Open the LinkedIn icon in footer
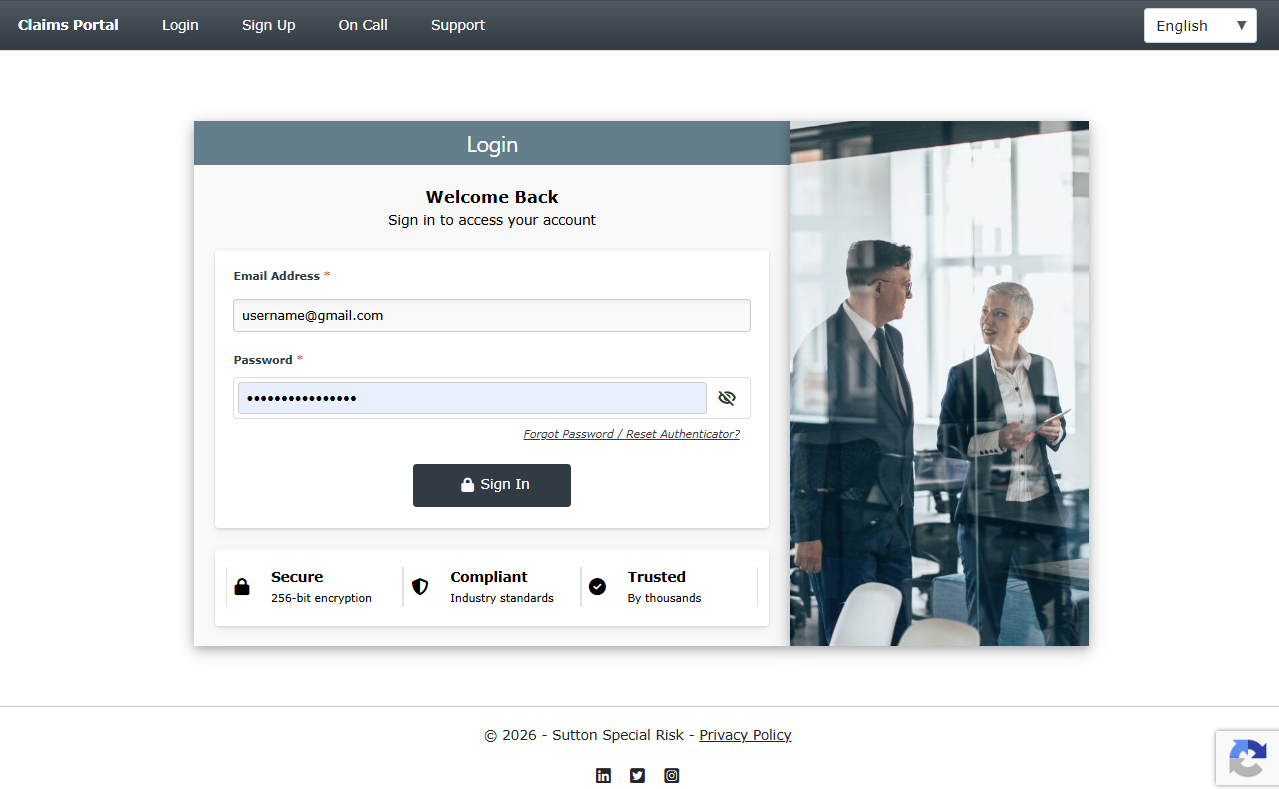This screenshot has width=1279, height=789. [x=603, y=775]
